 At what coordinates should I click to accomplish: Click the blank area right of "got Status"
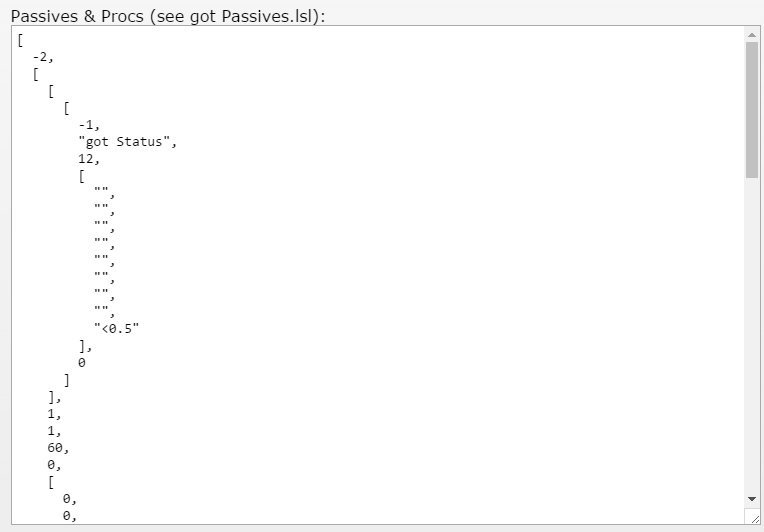point(400,141)
